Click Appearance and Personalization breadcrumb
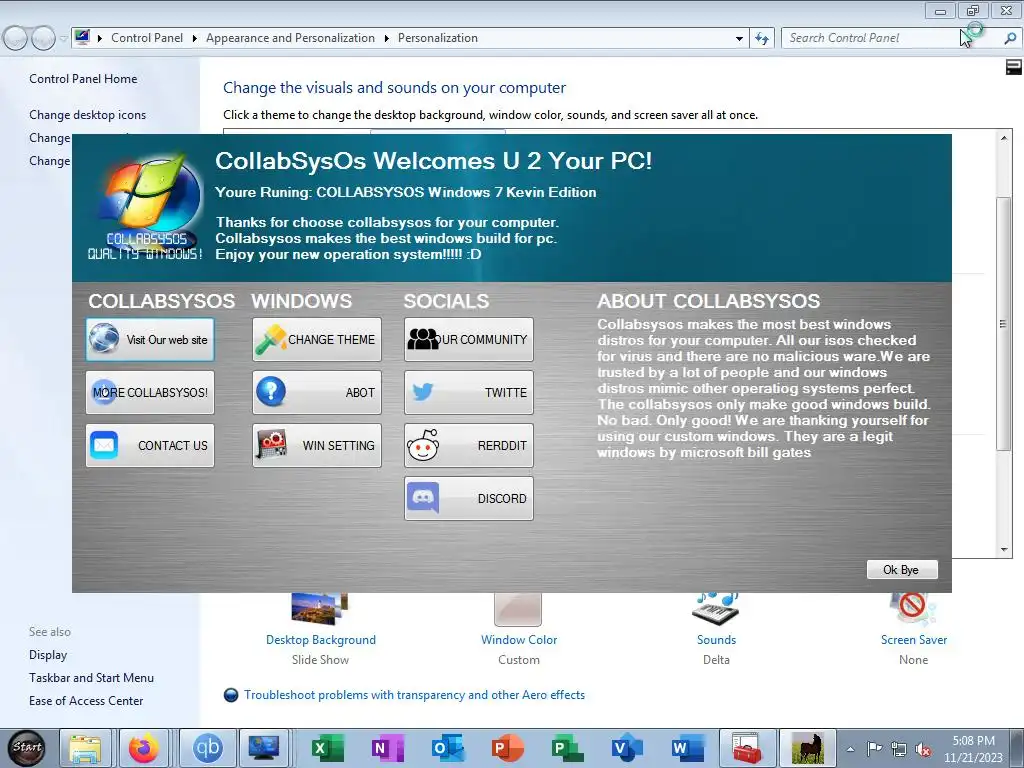1024x768 pixels. point(290,38)
